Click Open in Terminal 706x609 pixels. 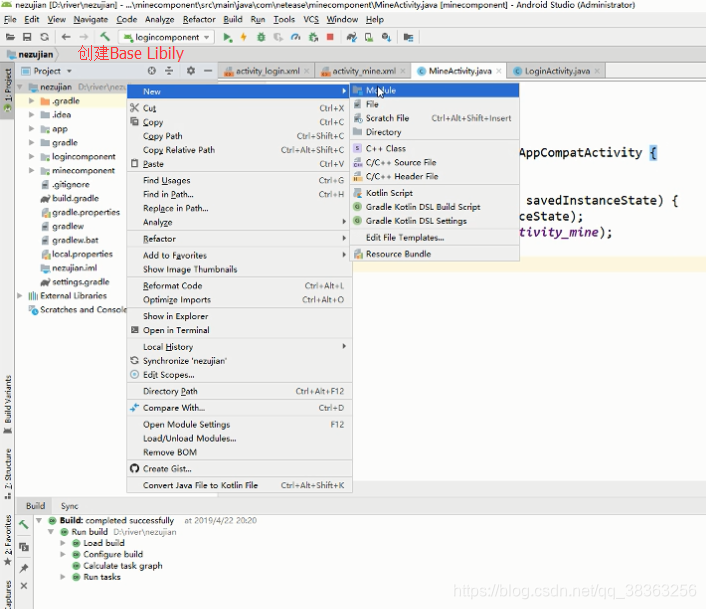[x=239, y=330]
